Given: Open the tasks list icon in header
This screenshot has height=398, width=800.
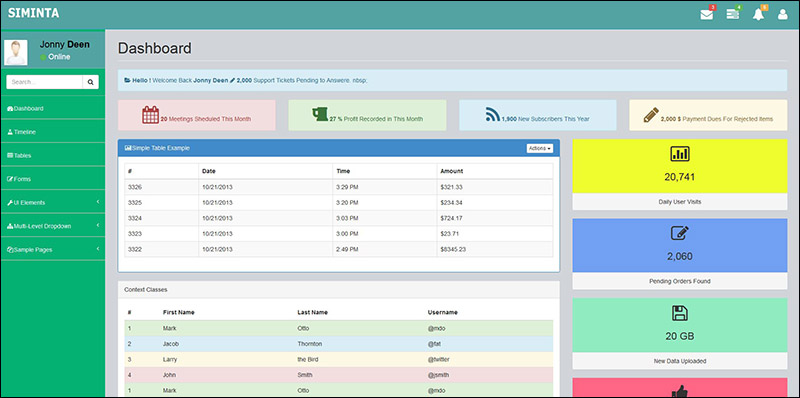Looking at the screenshot, I should click(x=733, y=14).
